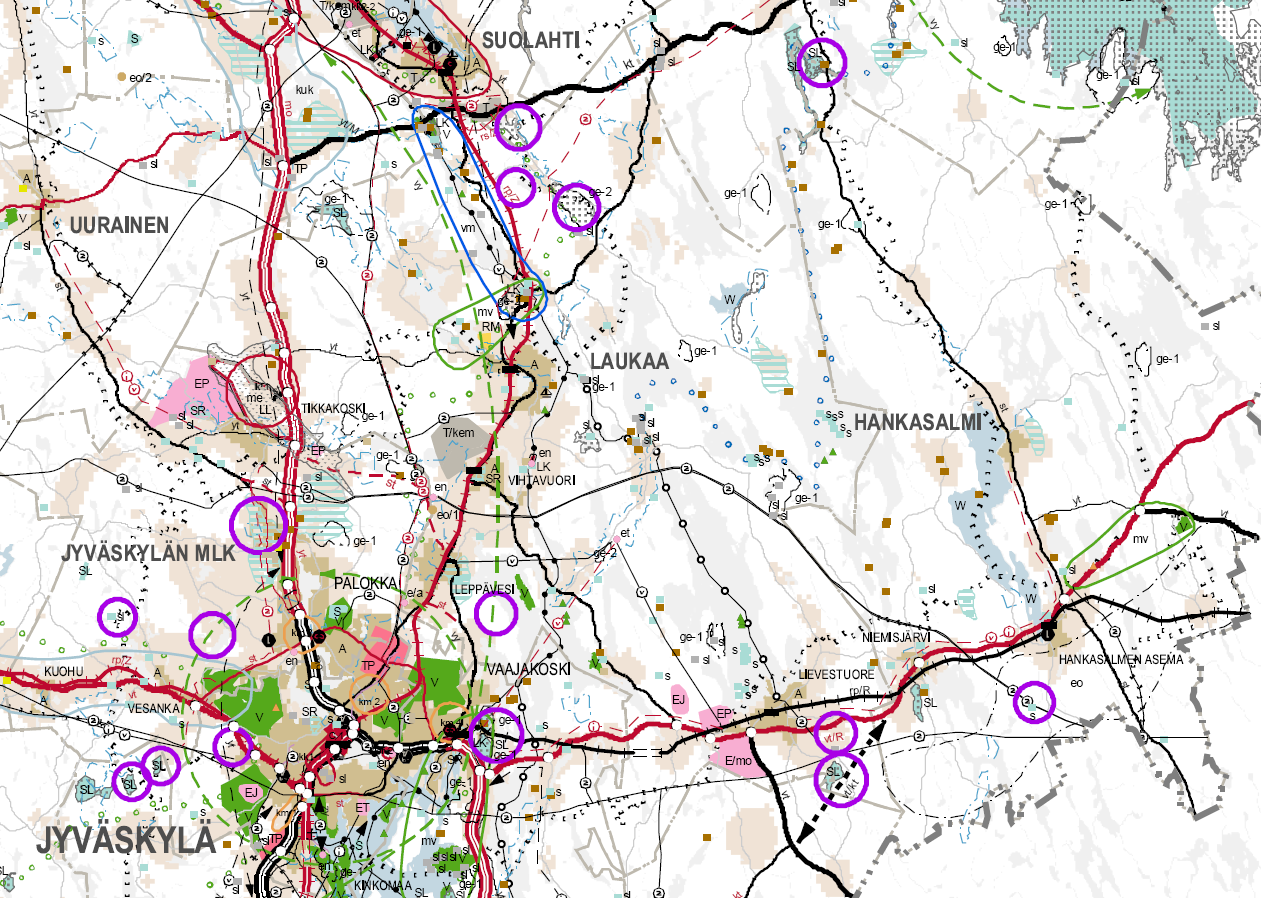Select the VIHTAVUORI place name

[x=543, y=480]
